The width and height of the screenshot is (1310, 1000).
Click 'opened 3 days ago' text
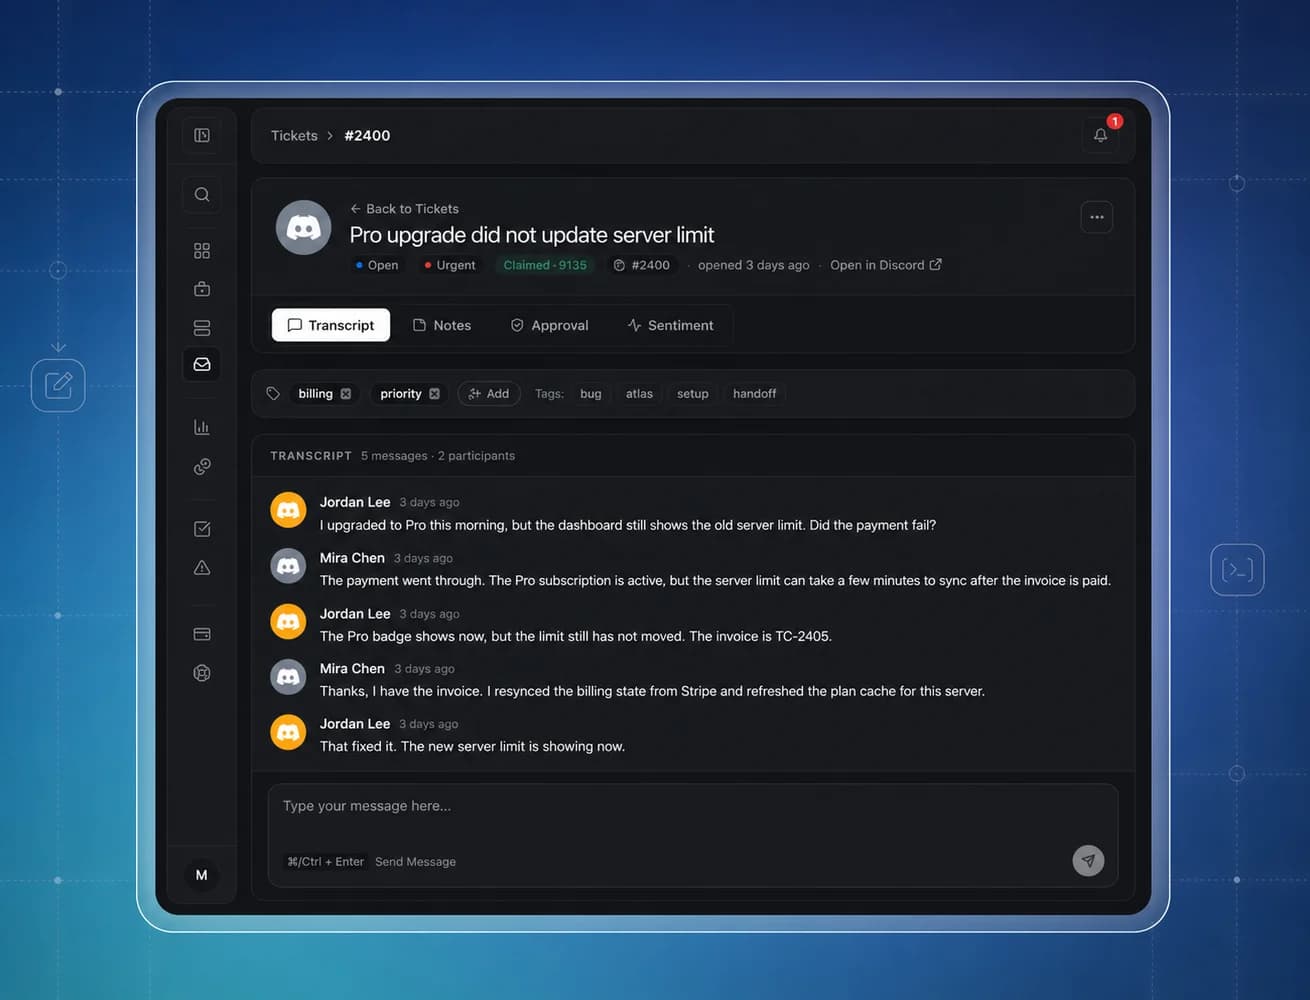(x=754, y=265)
